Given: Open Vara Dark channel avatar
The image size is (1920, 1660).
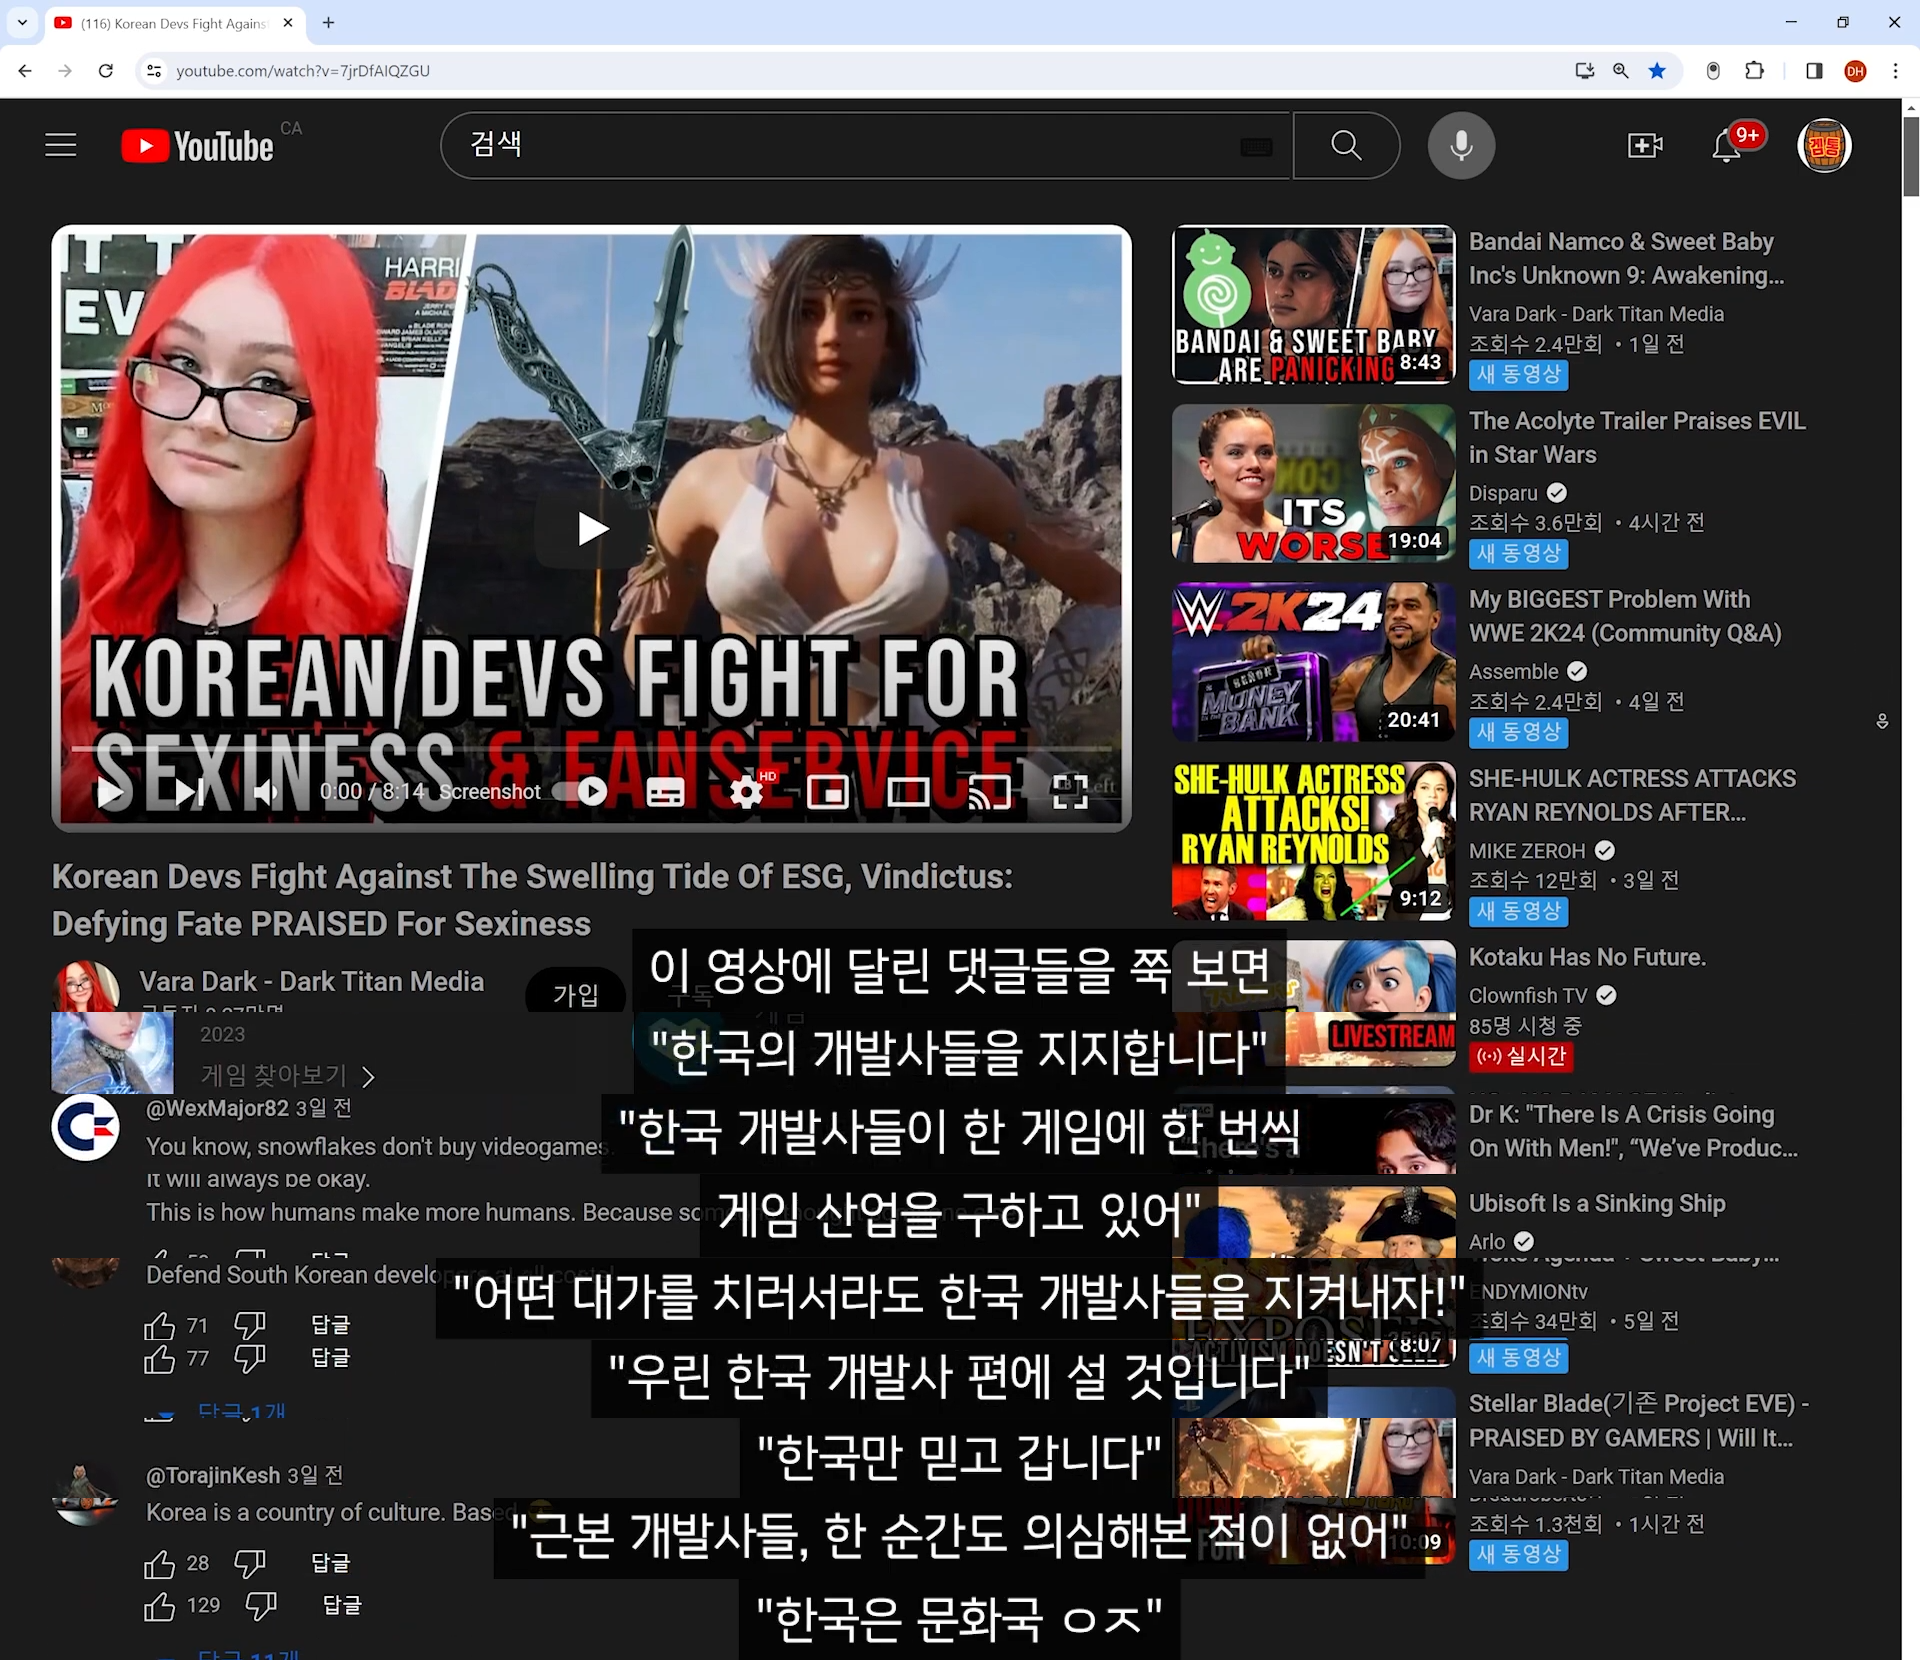Looking at the screenshot, I should [85, 986].
